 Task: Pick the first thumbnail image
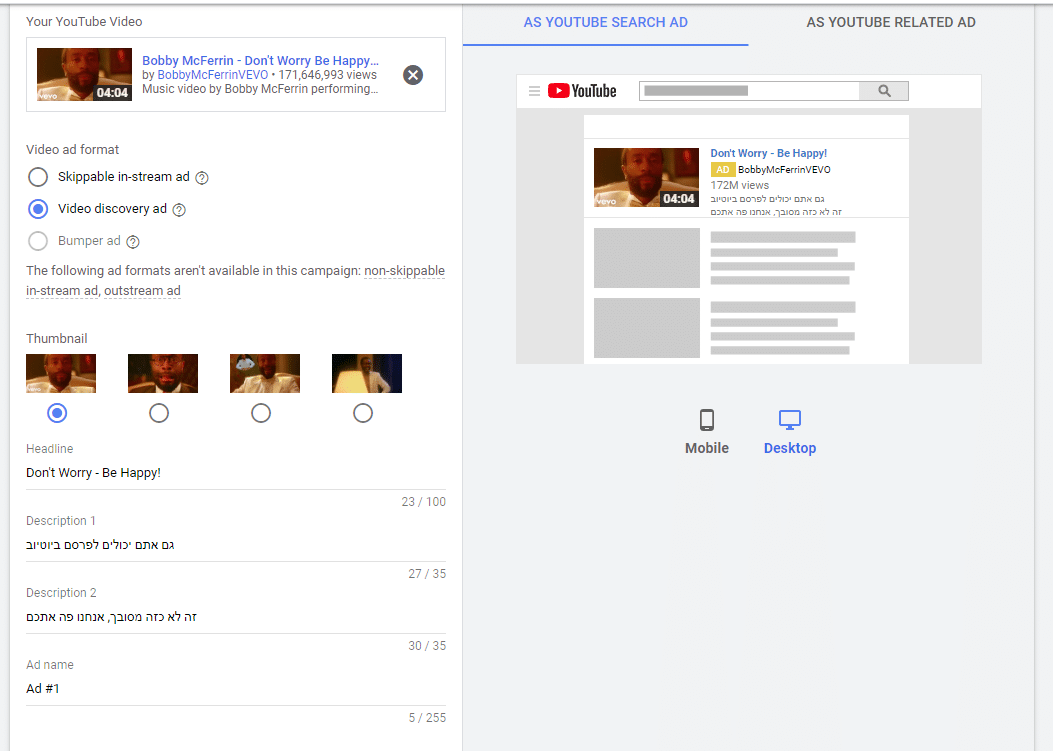click(x=61, y=373)
